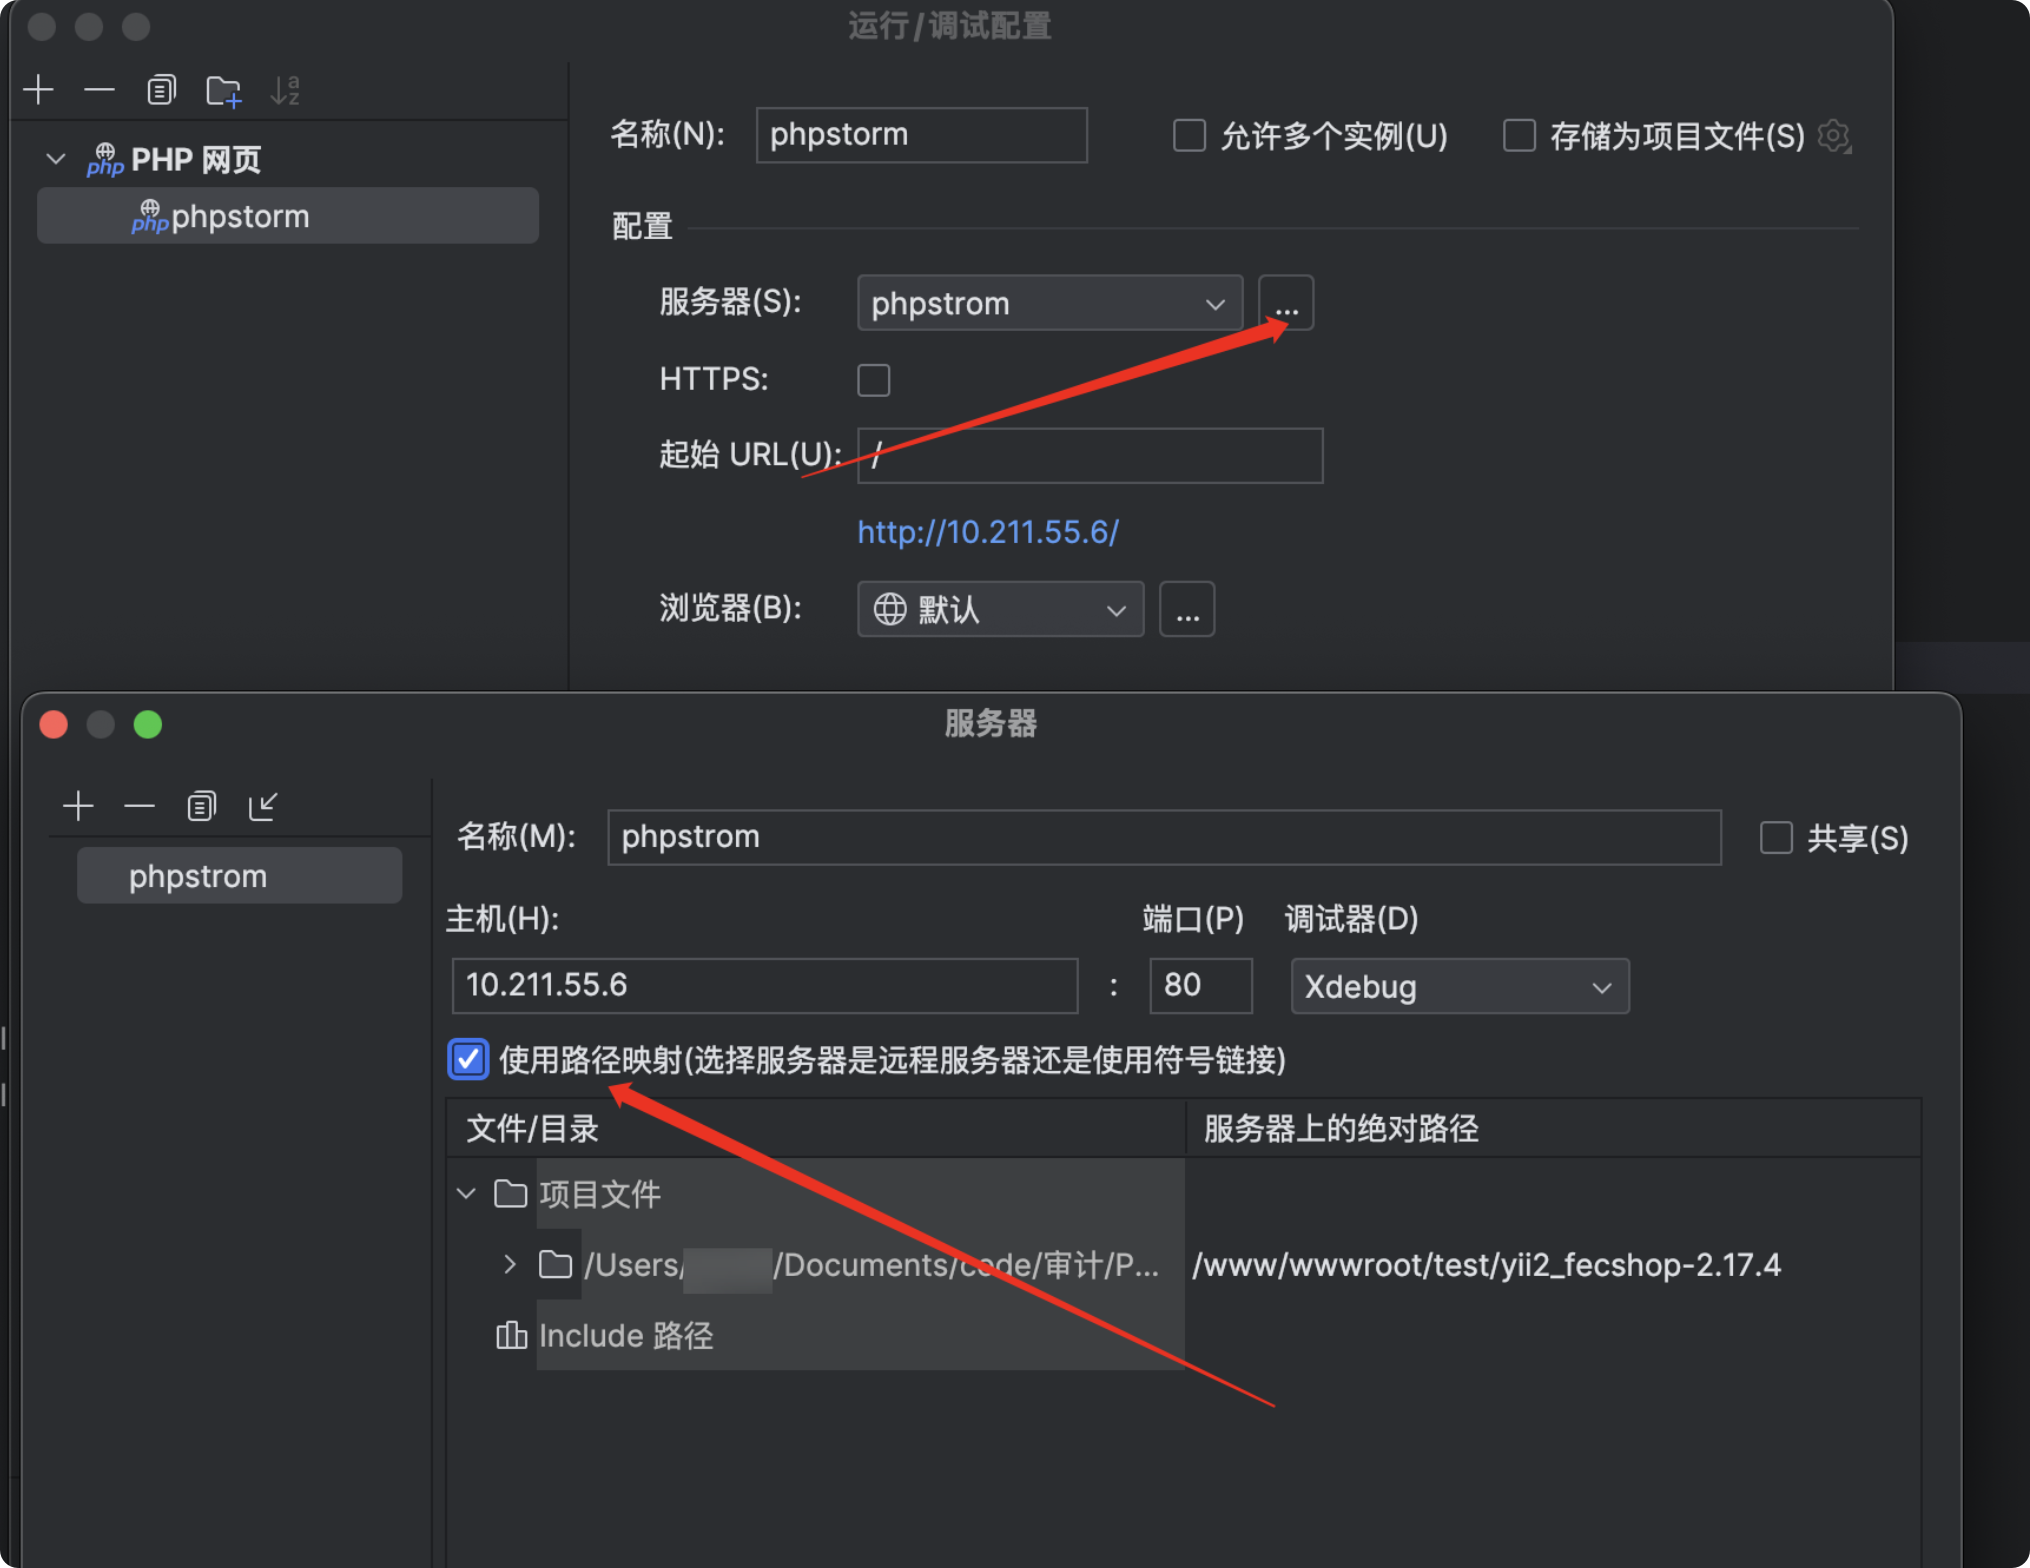Open the http://10.211.55.6/ link
Image resolution: width=2030 pixels, height=1568 pixels.
pos(987,532)
